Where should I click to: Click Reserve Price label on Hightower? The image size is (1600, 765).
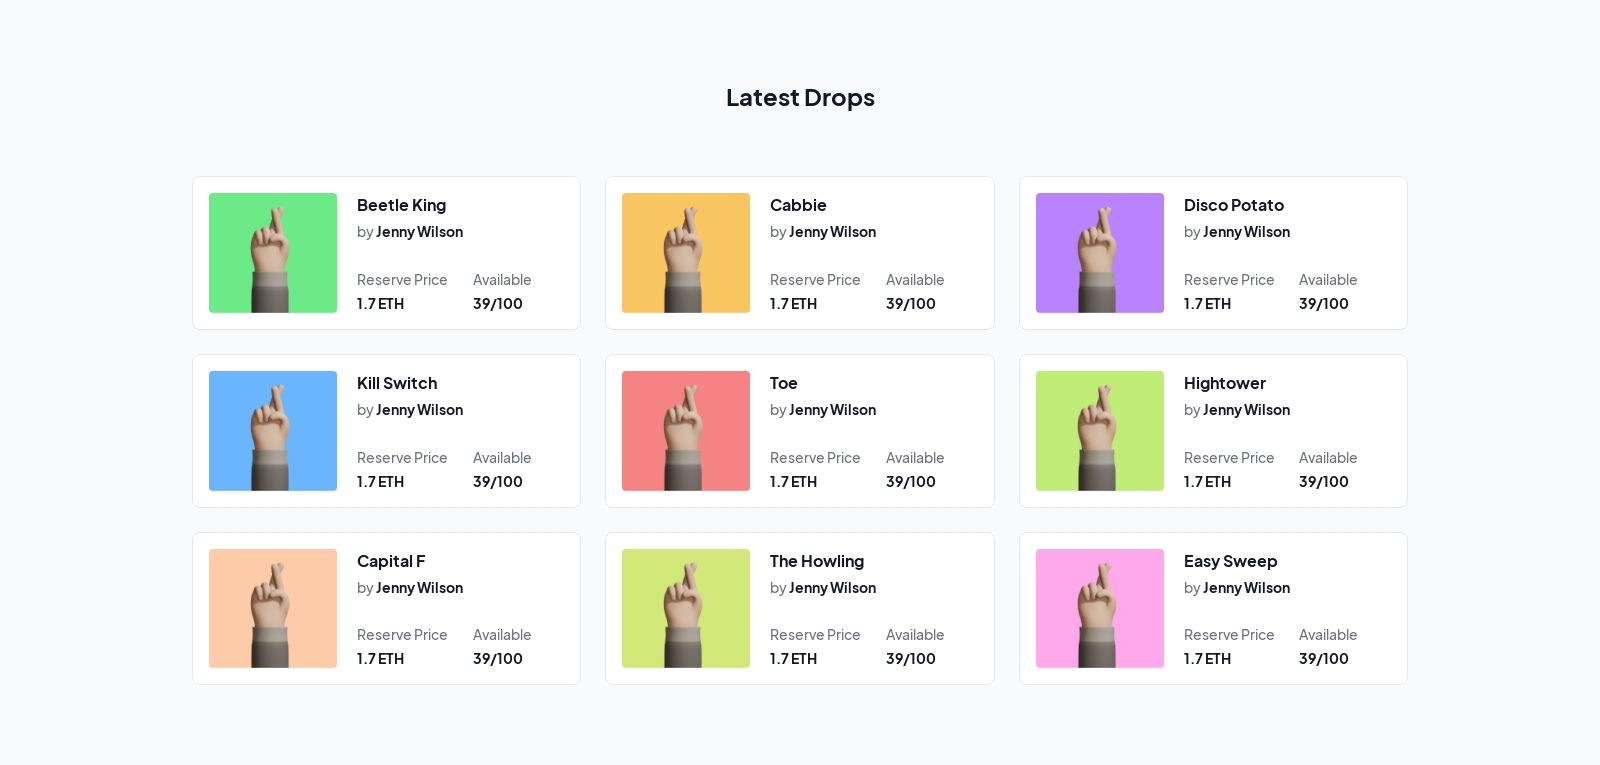click(x=1229, y=458)
